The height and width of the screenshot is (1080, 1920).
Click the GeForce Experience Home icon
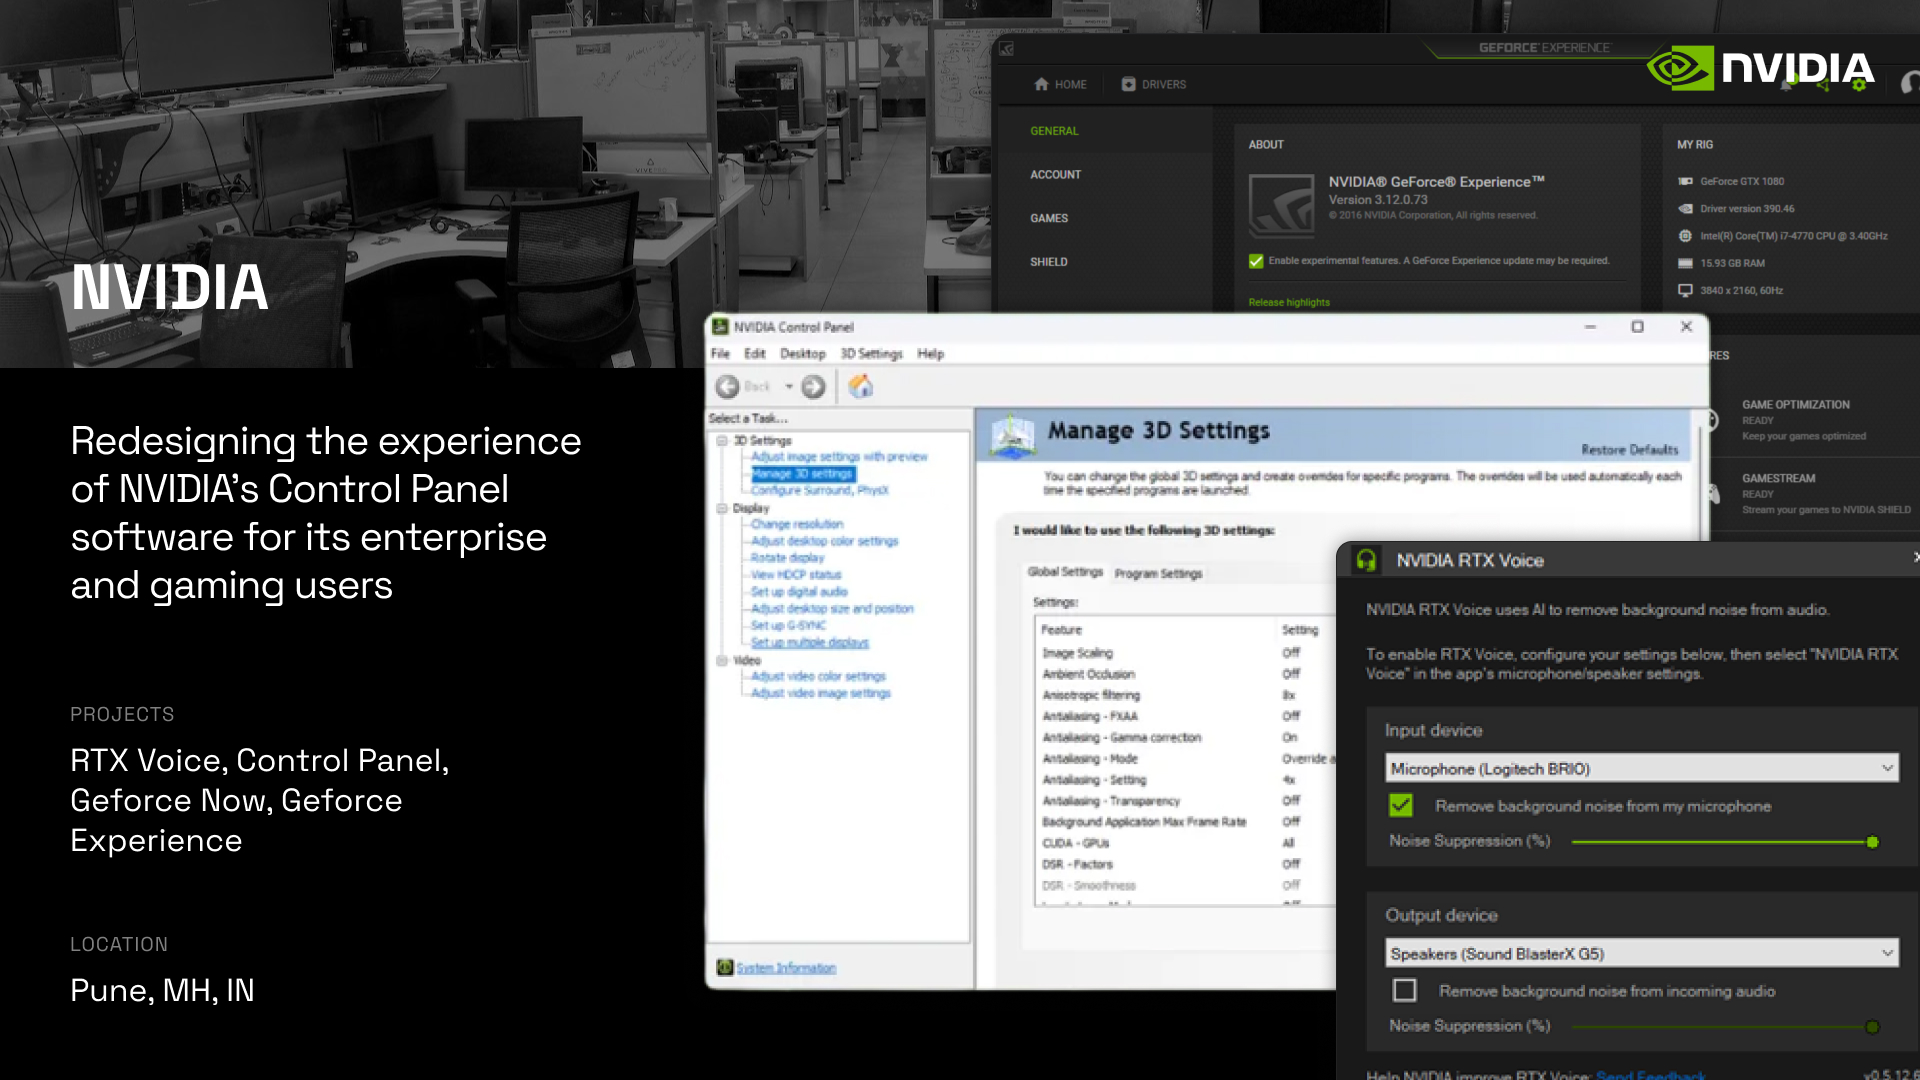click(x=1041, y=84)
